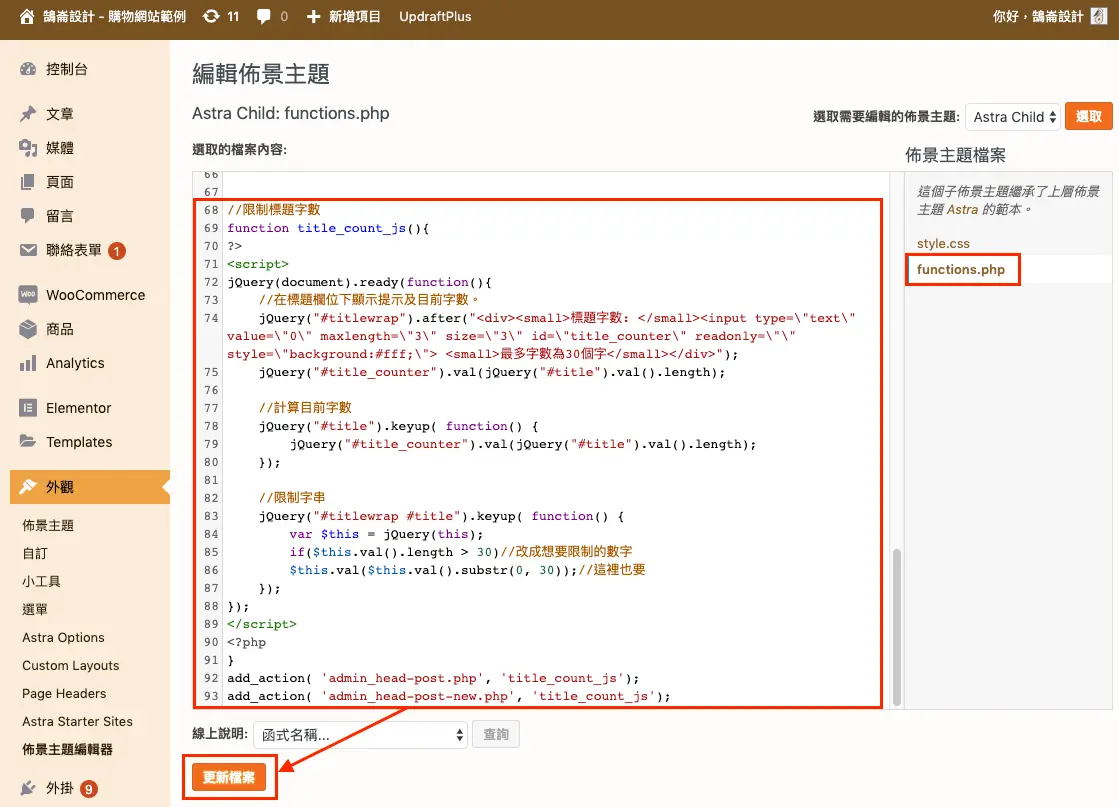Click the Astra Child: functions.php heading

click(290, 113)
